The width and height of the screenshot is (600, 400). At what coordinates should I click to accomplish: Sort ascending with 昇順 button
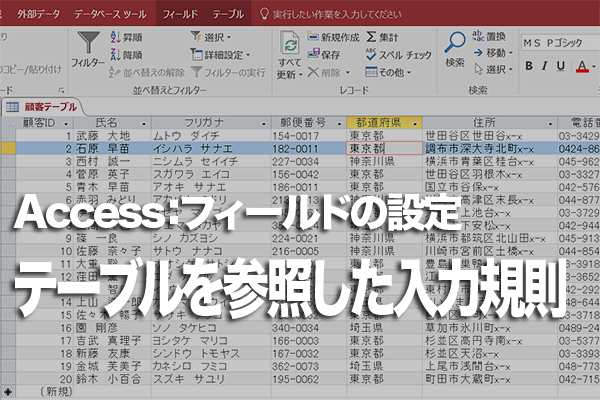click(126, 37)
